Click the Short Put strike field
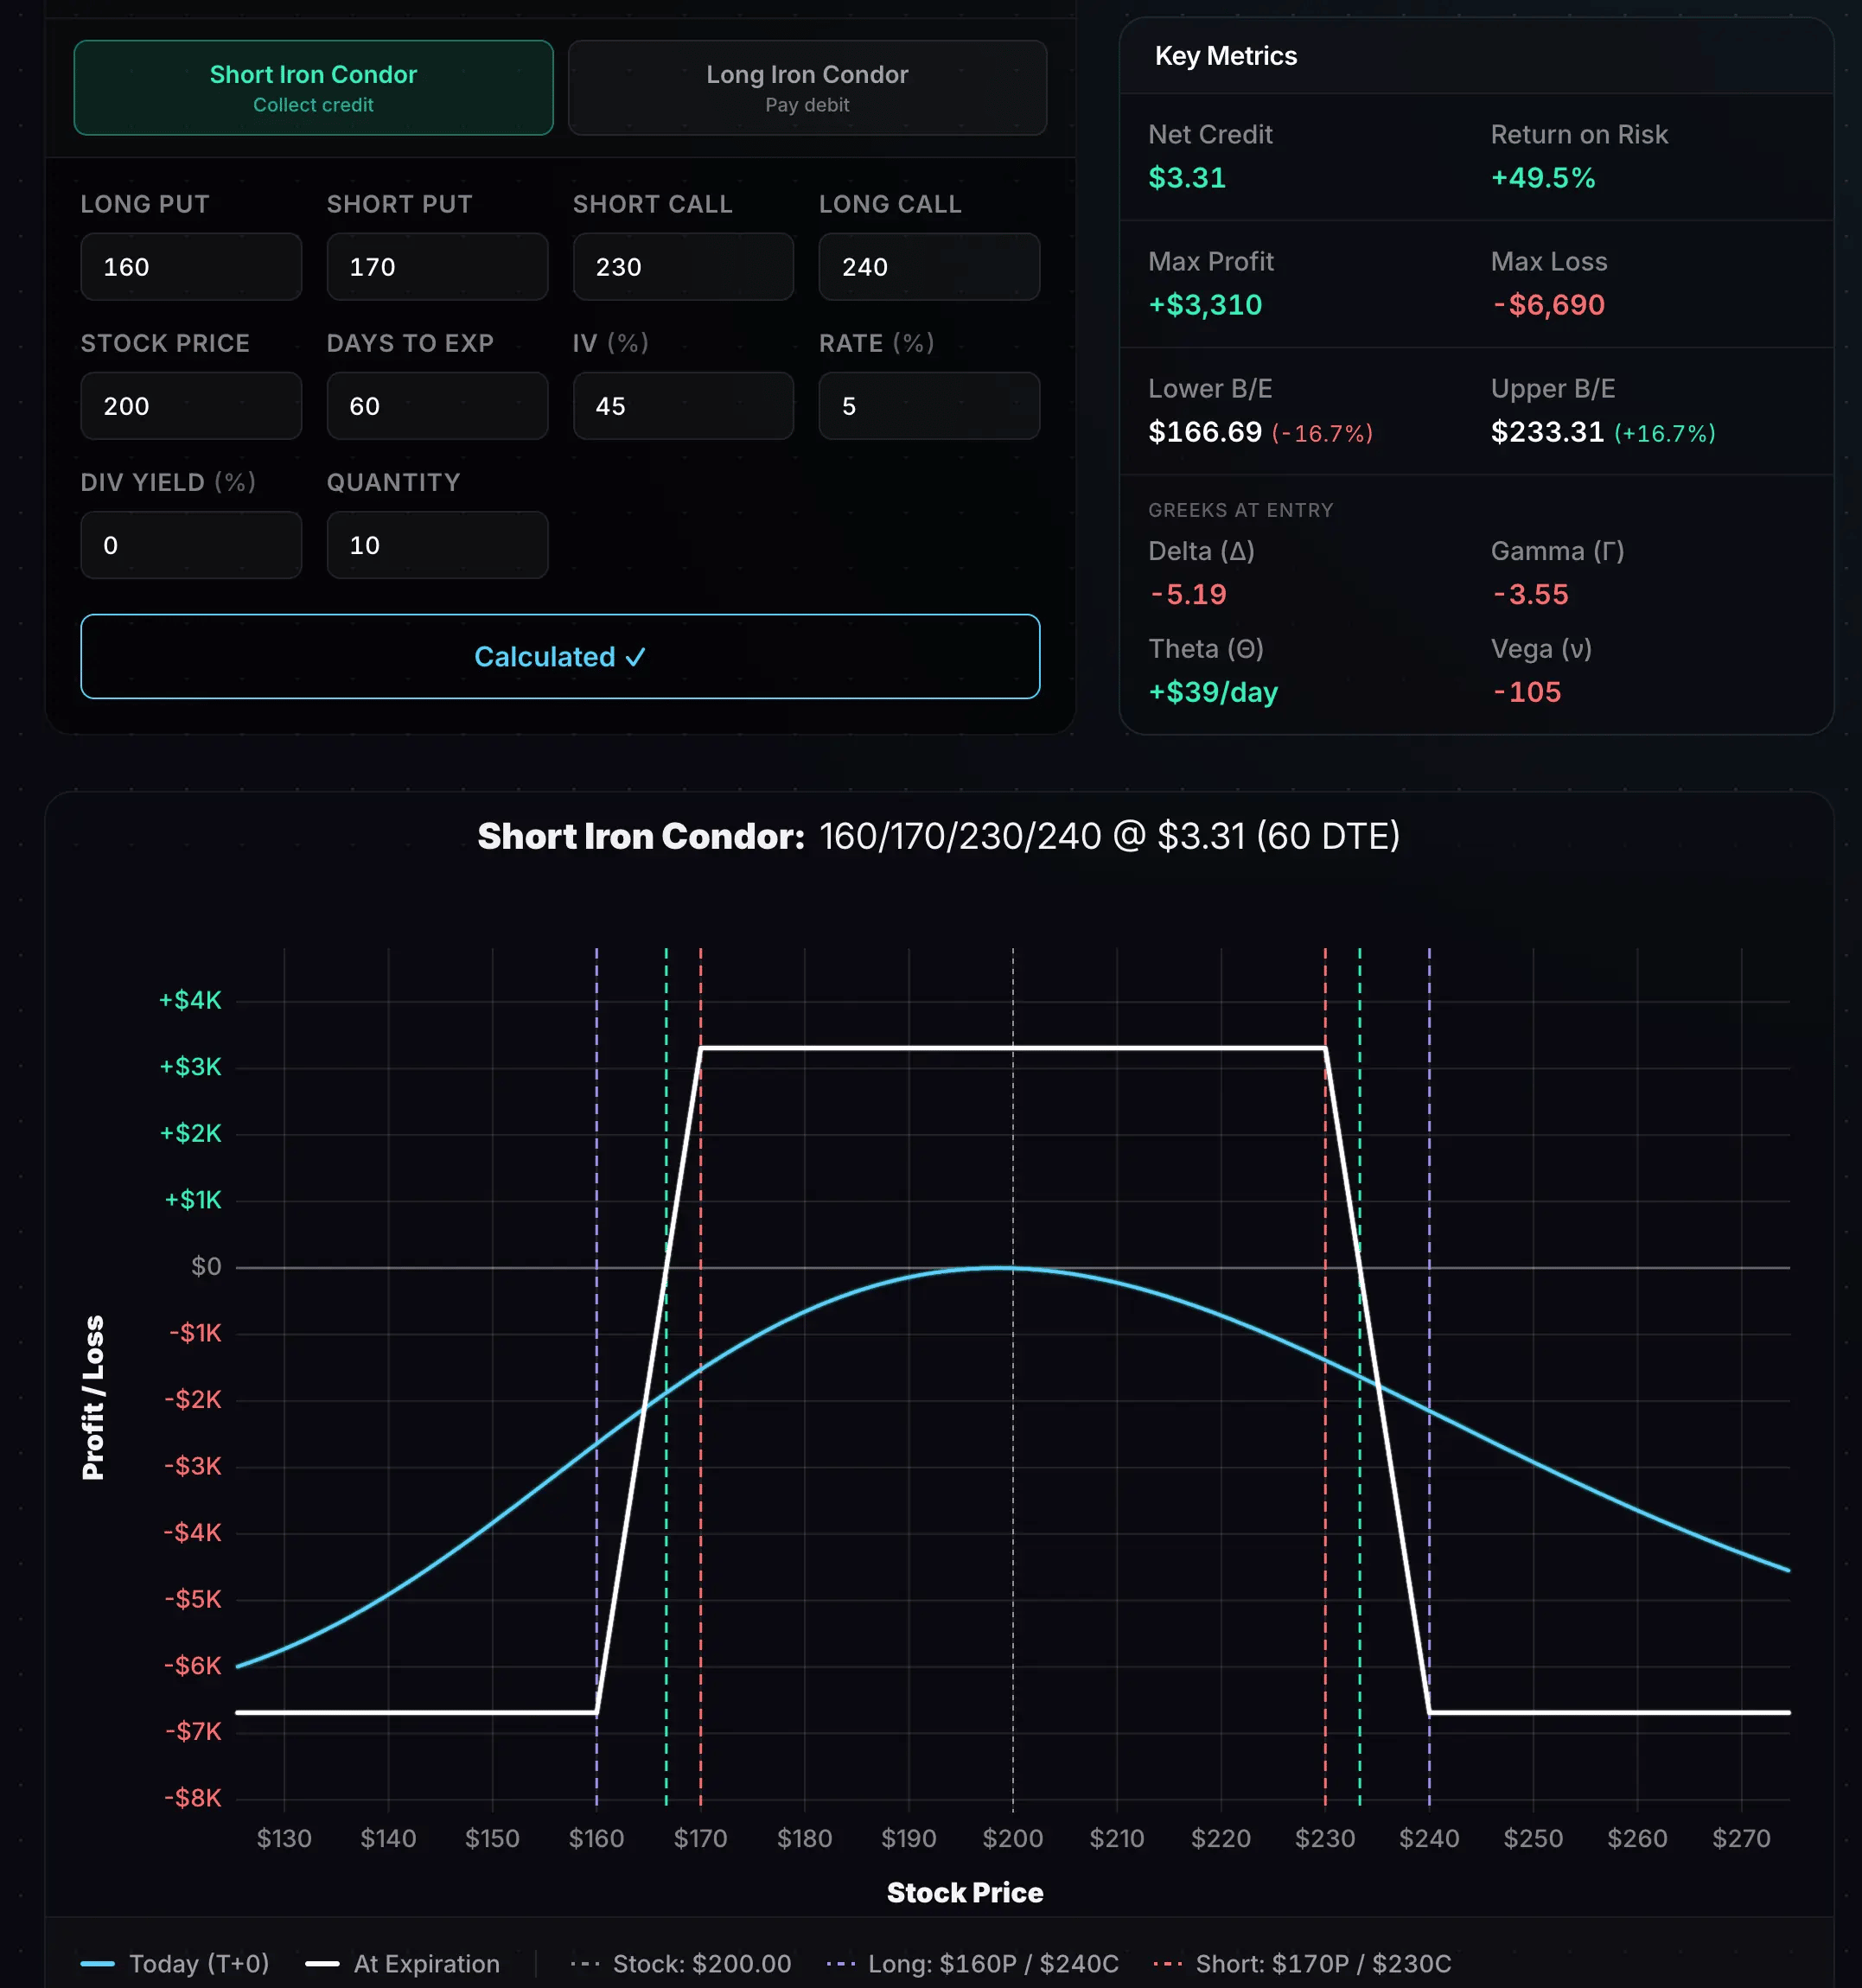Image resolution: width=1862 pixels, height=1988 pixels. pos(437,267)
